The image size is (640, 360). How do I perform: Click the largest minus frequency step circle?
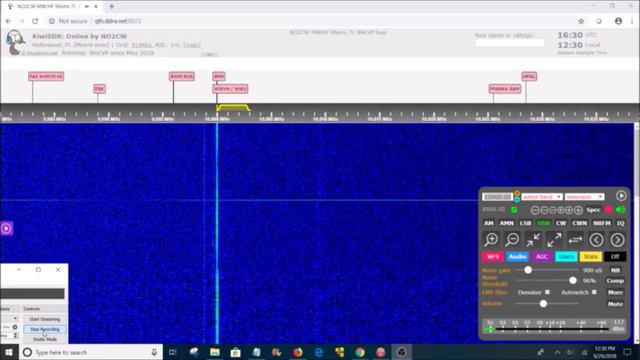tap(535, 210)
